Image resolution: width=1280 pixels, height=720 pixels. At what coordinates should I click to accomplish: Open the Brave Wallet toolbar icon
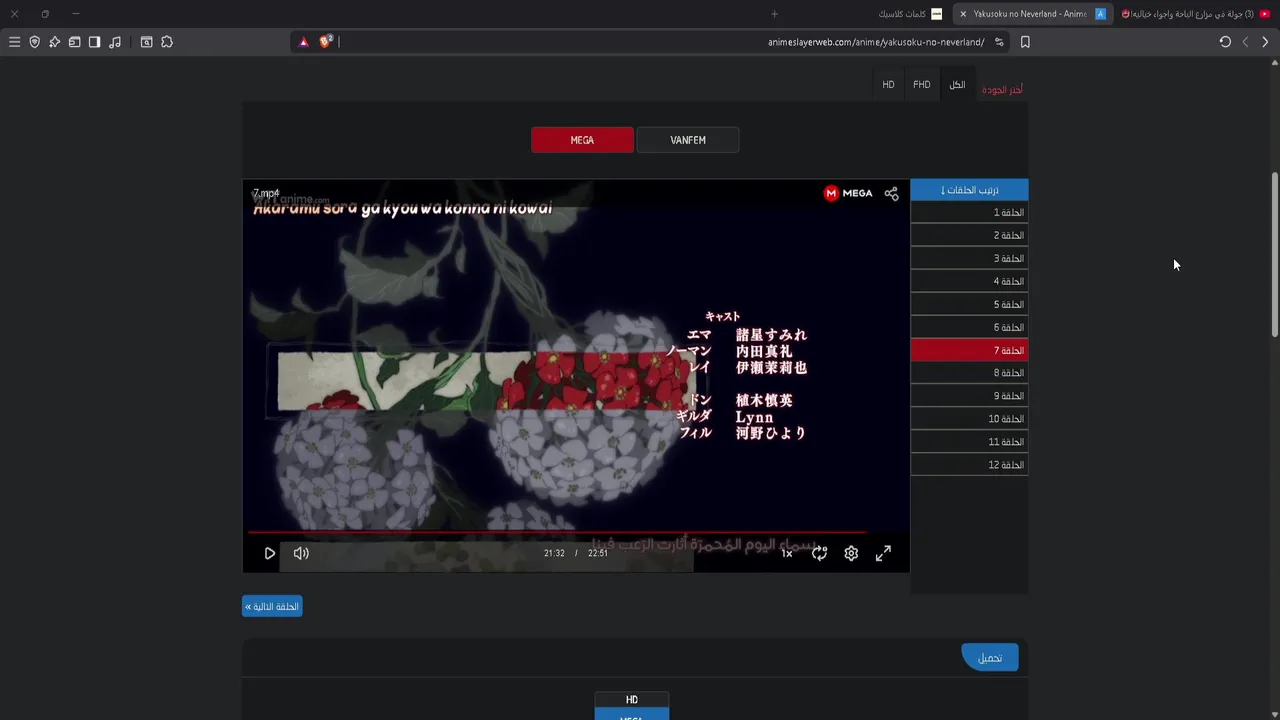pyautogui.click(x=74, y=42)
